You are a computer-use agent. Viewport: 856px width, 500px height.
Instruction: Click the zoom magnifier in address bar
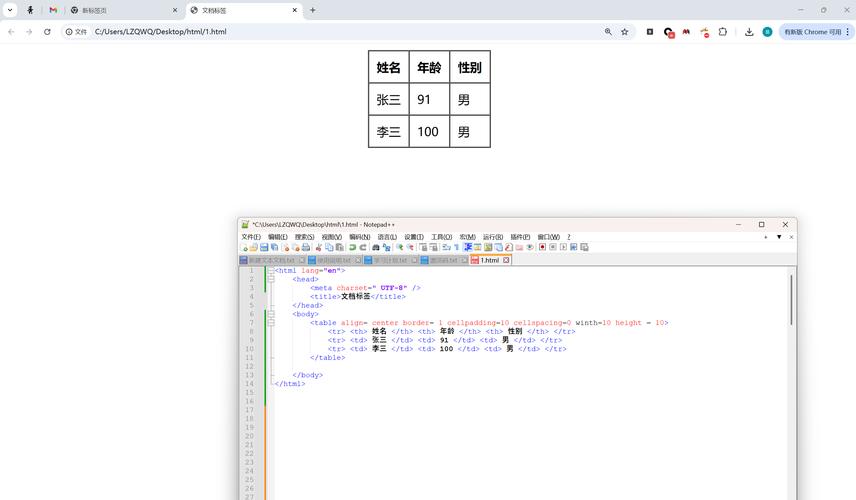pos(608,32)
